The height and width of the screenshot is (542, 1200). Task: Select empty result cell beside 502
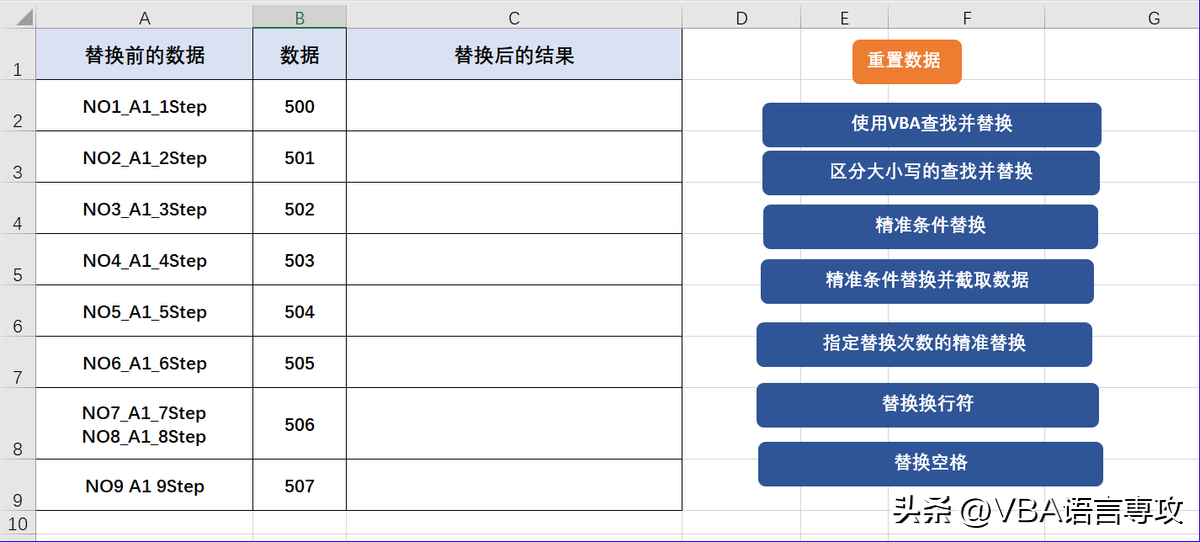click(514, 209)
